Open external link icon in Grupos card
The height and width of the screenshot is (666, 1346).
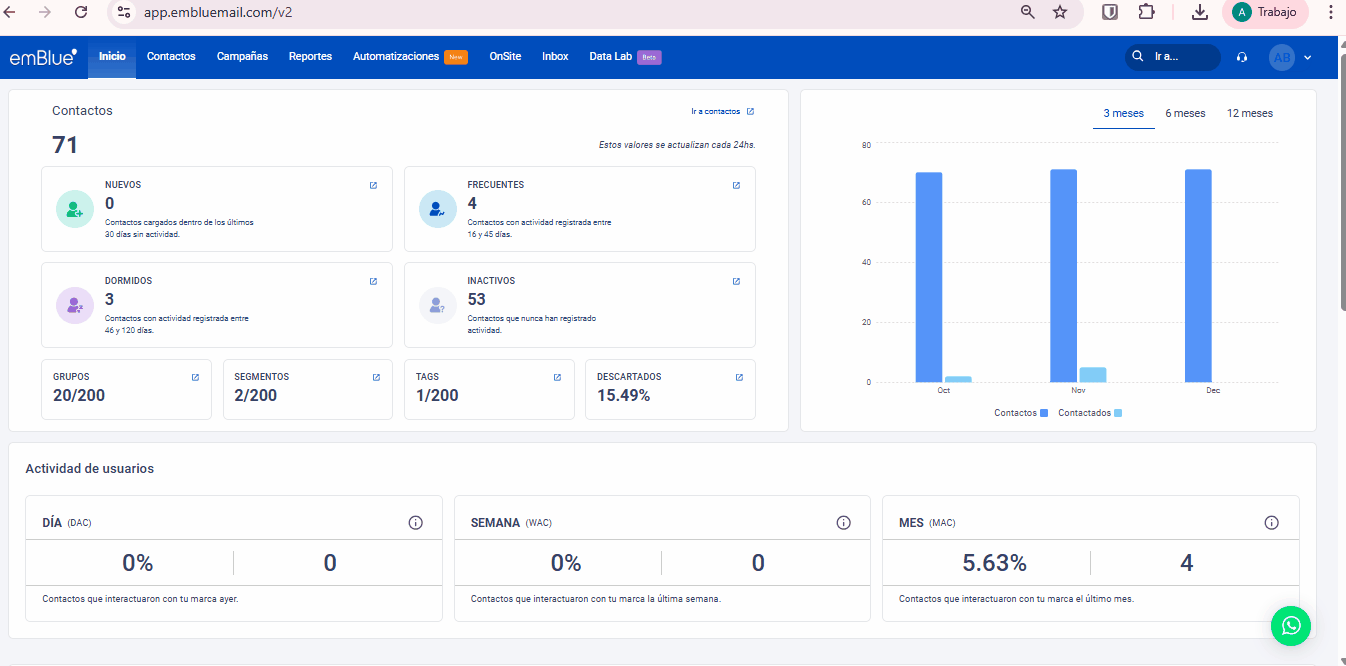pyautogui.click(x=195, y=377)
